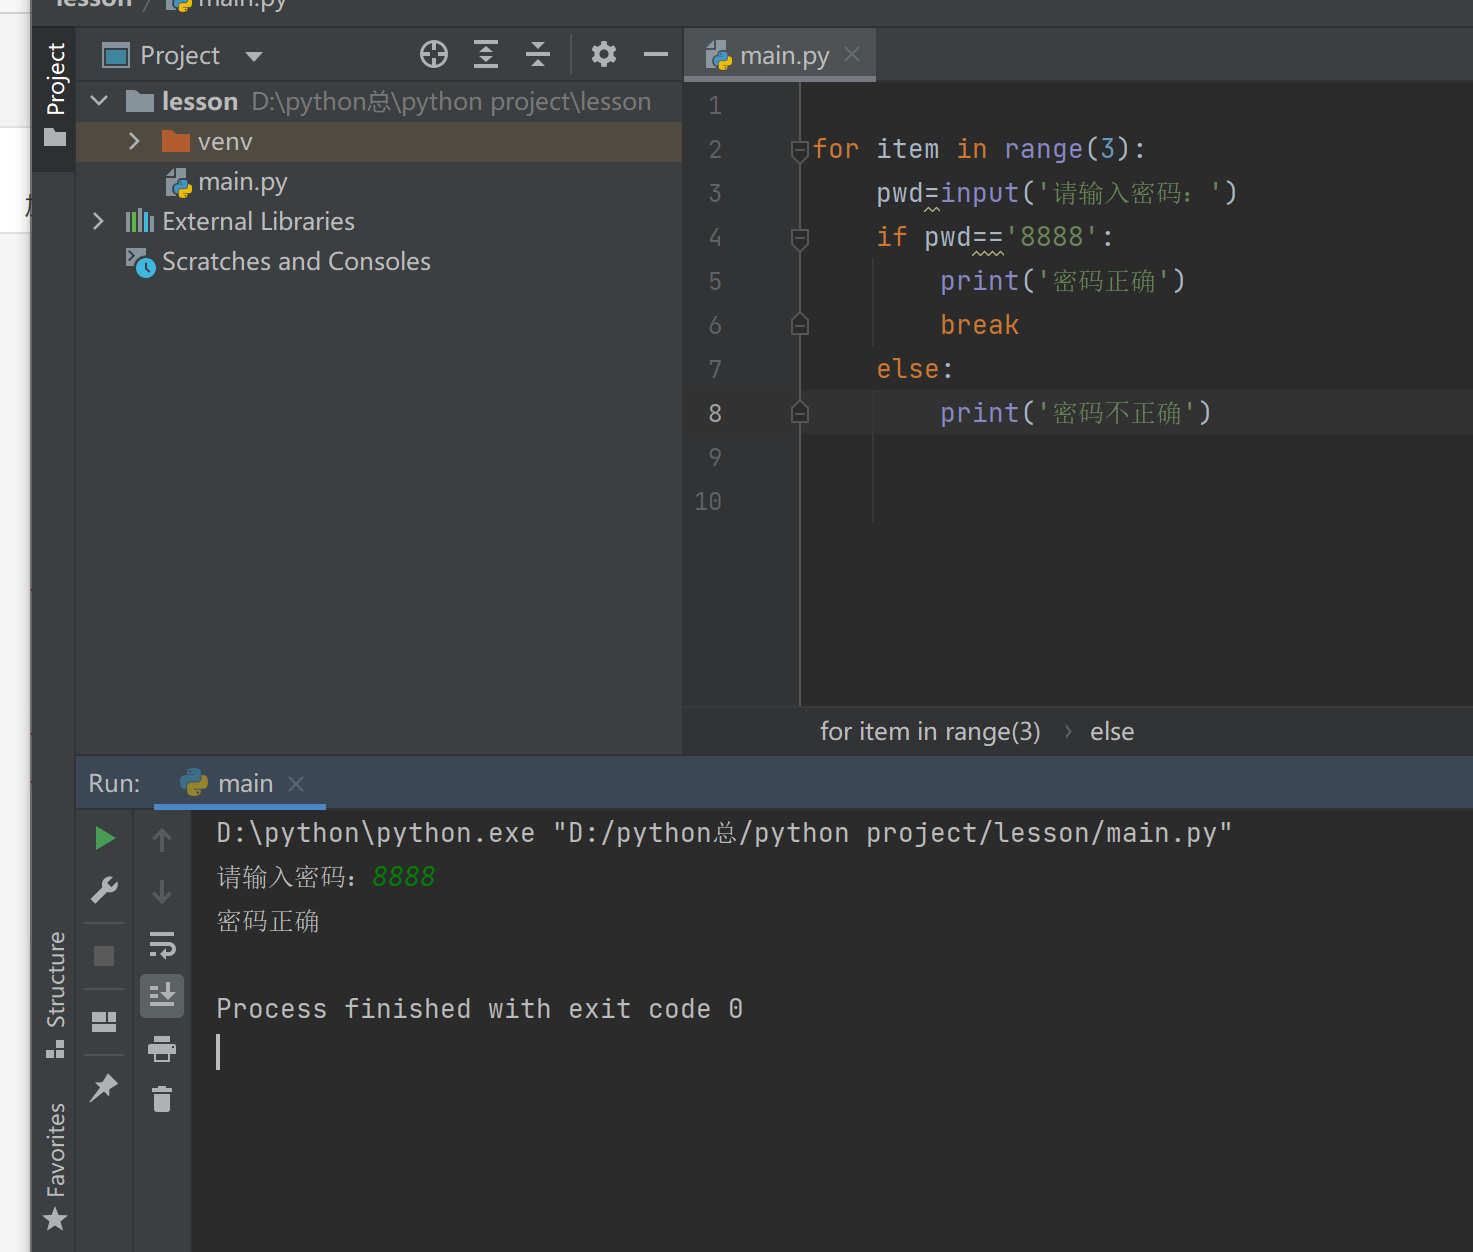Click the Stop process square icon
Image resolution: width=1473 pixels, height=1252 pixels.
[x=104, y=956]
